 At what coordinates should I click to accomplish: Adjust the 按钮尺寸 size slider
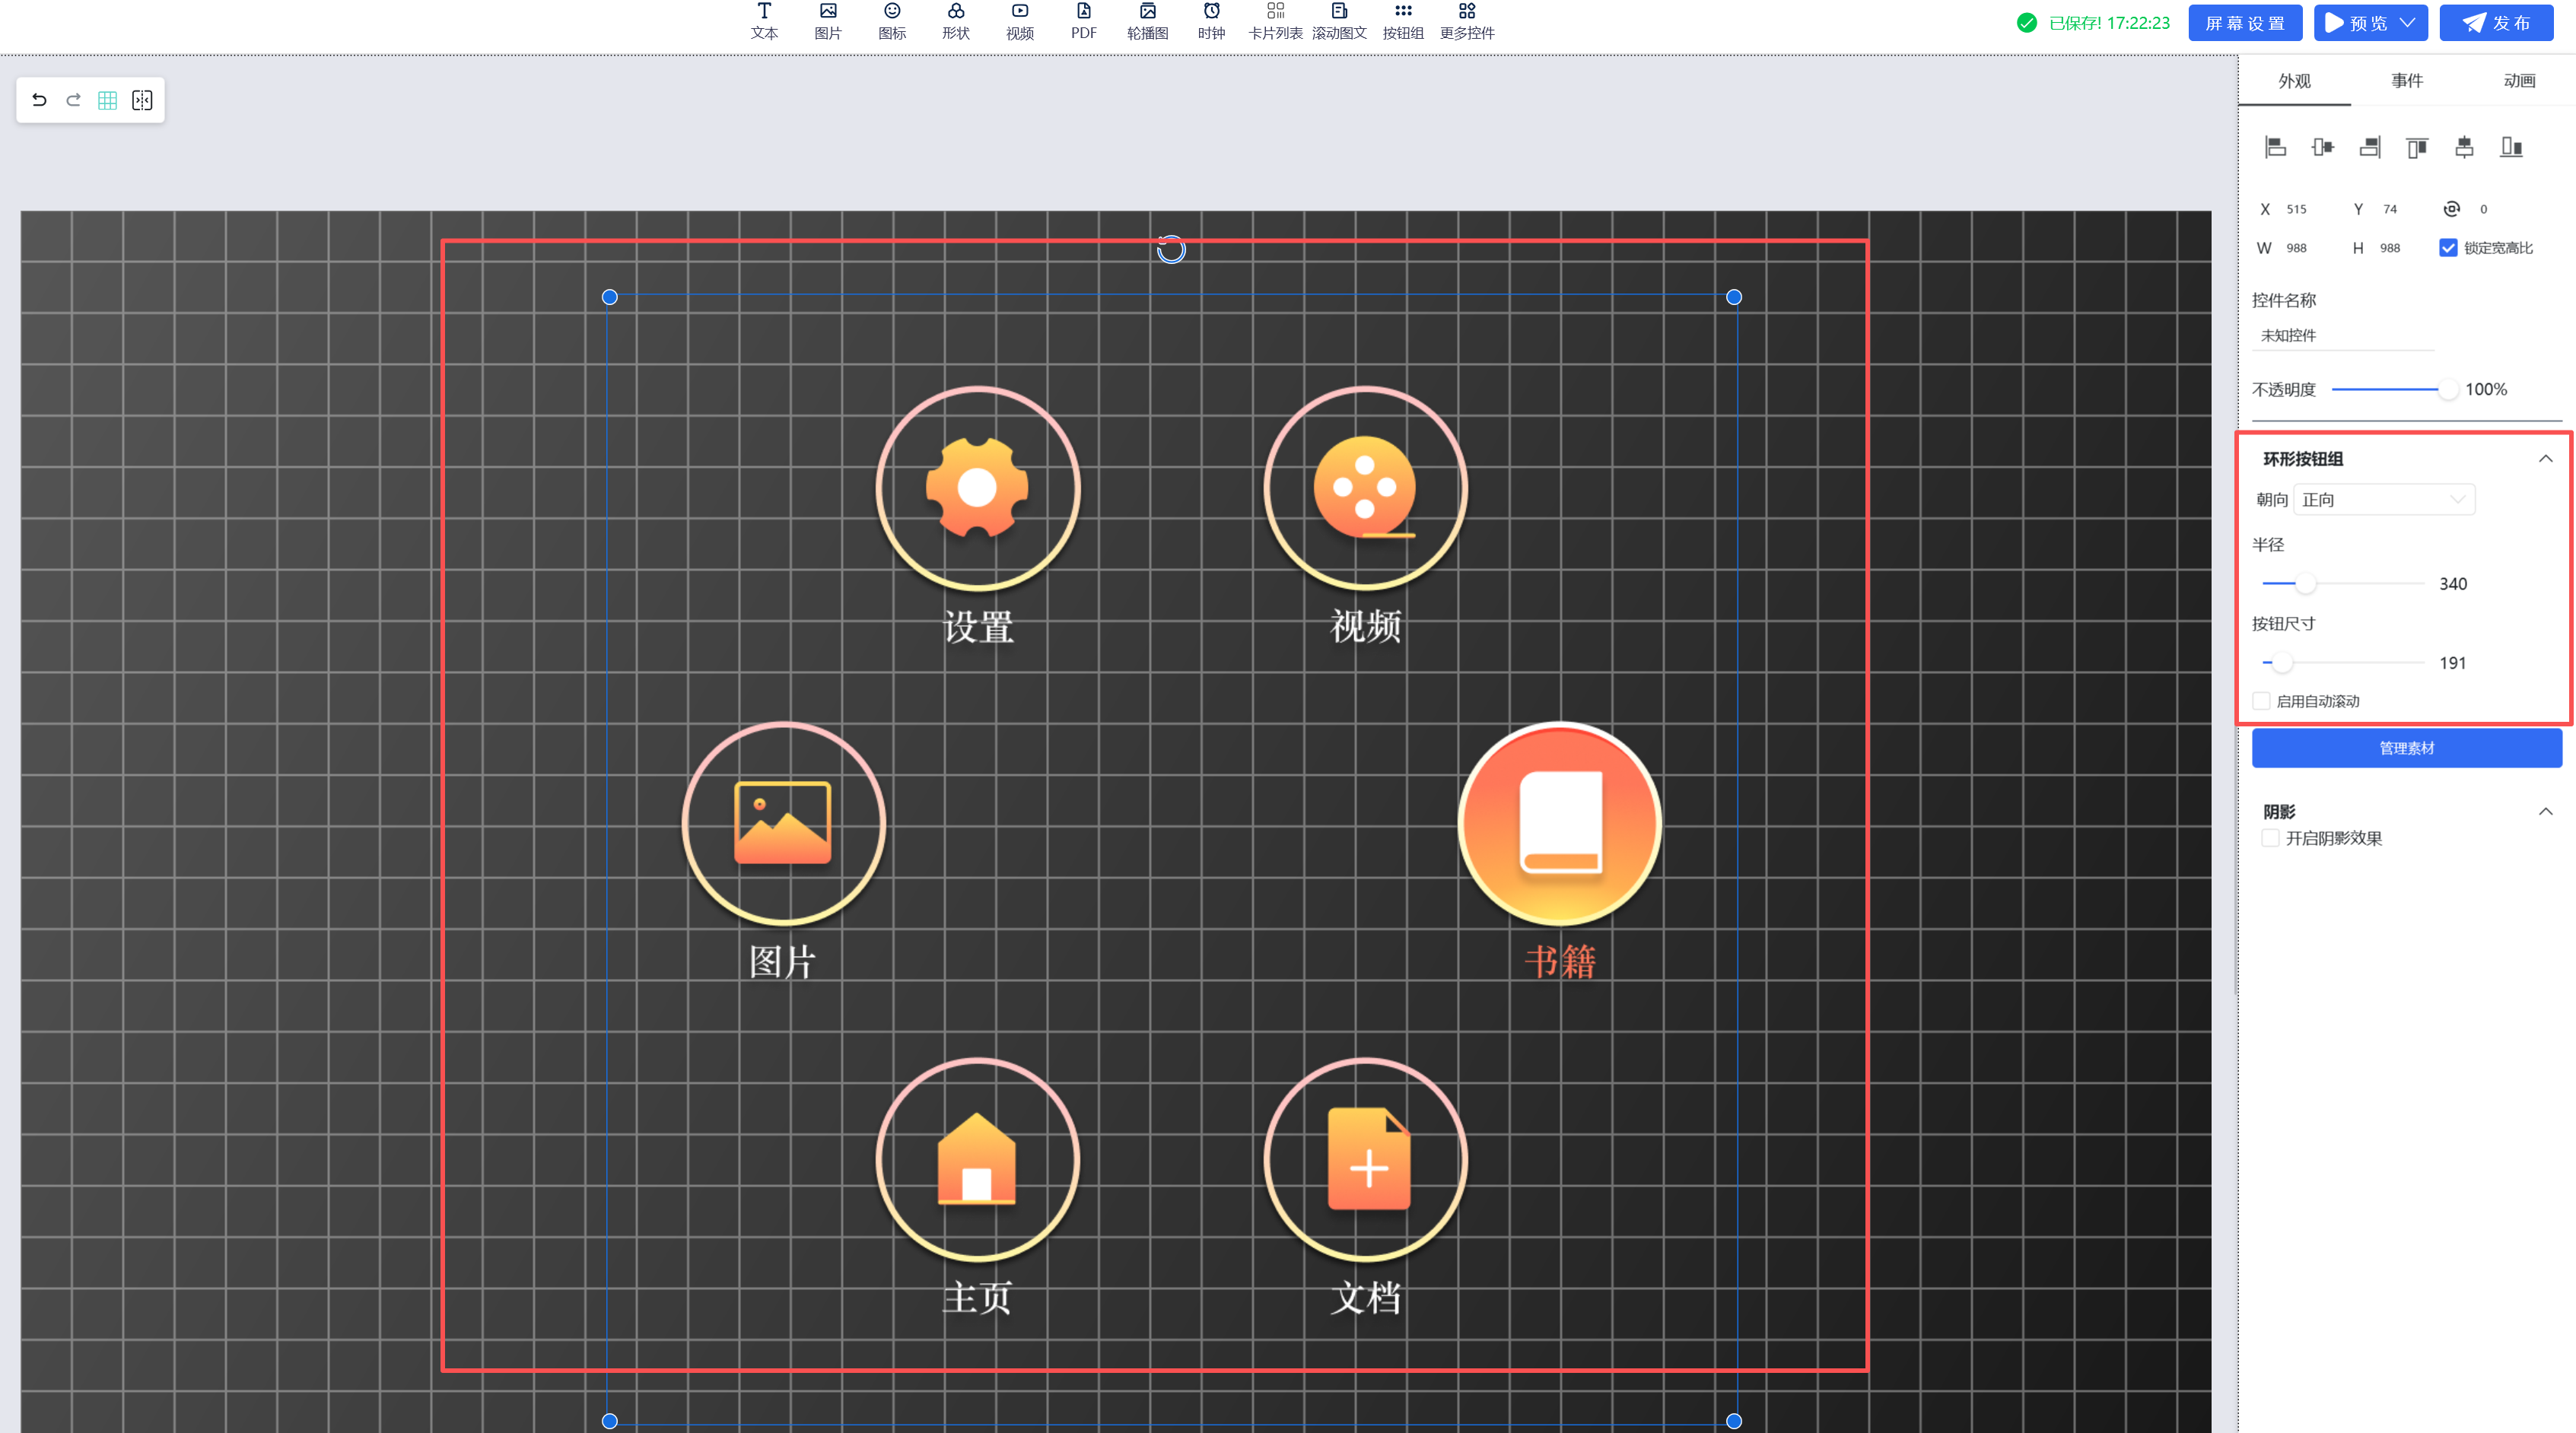point(2281,662)
